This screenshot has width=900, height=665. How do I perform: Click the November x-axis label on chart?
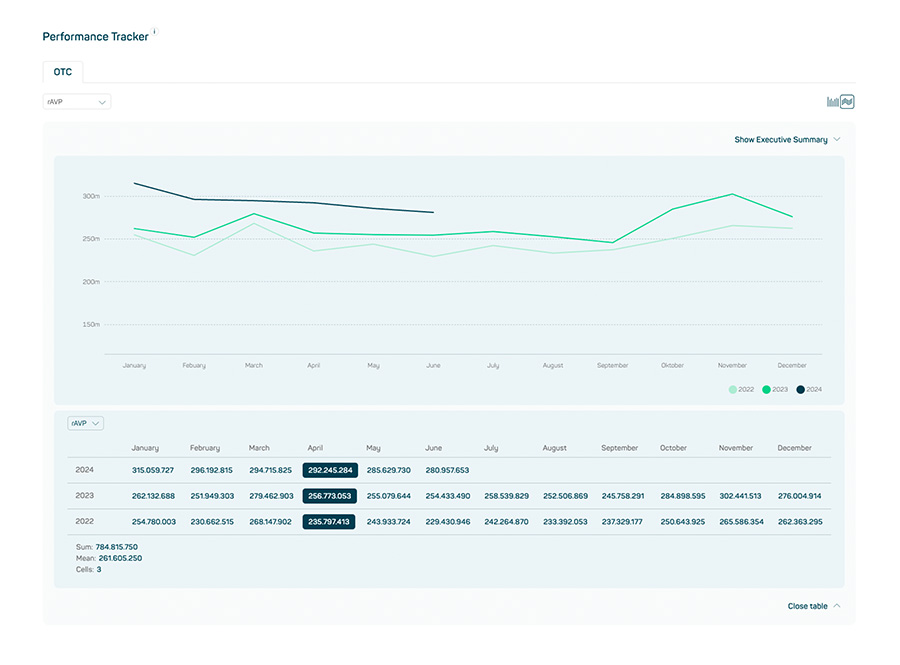[732, 365]
